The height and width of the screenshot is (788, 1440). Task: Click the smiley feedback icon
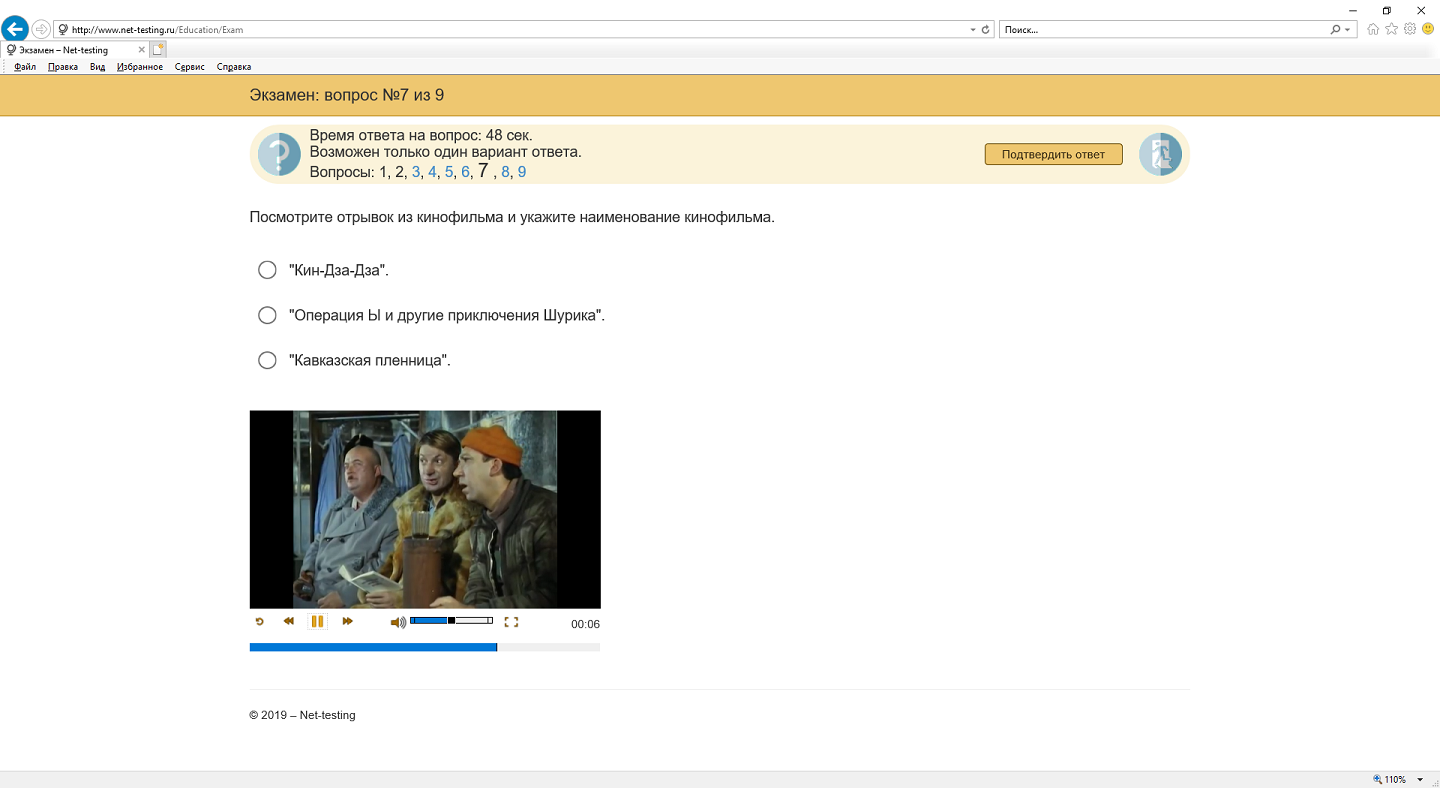click(x=1428, y=29)
